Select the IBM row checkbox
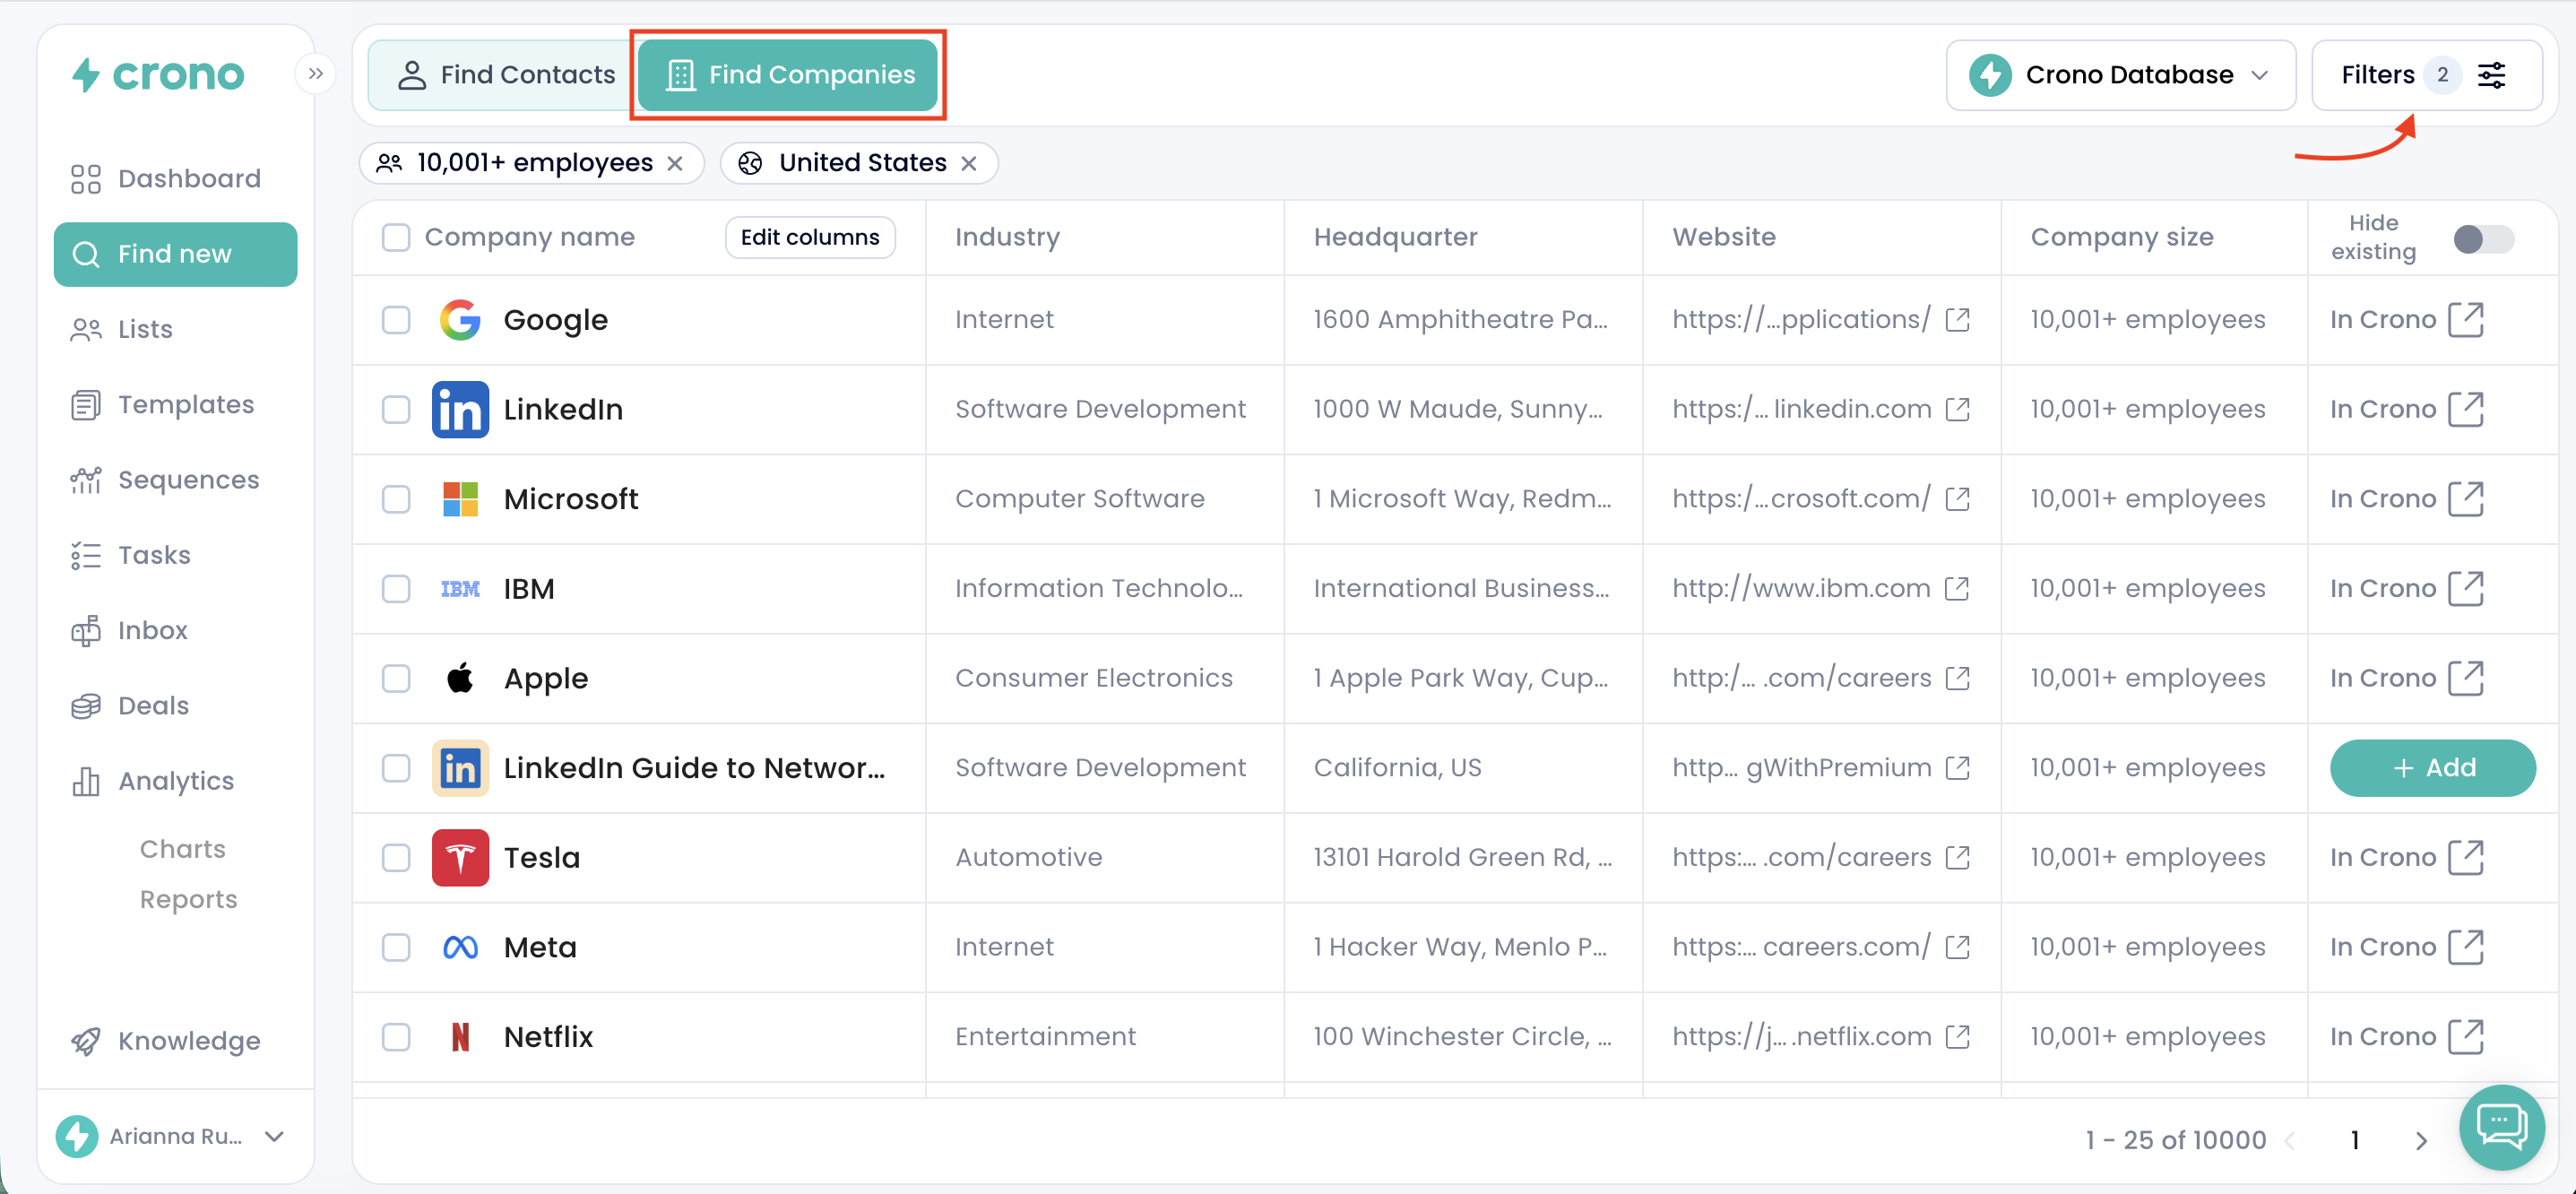Viewport: 2576px width, 1194px height. (x=396, y=589)
